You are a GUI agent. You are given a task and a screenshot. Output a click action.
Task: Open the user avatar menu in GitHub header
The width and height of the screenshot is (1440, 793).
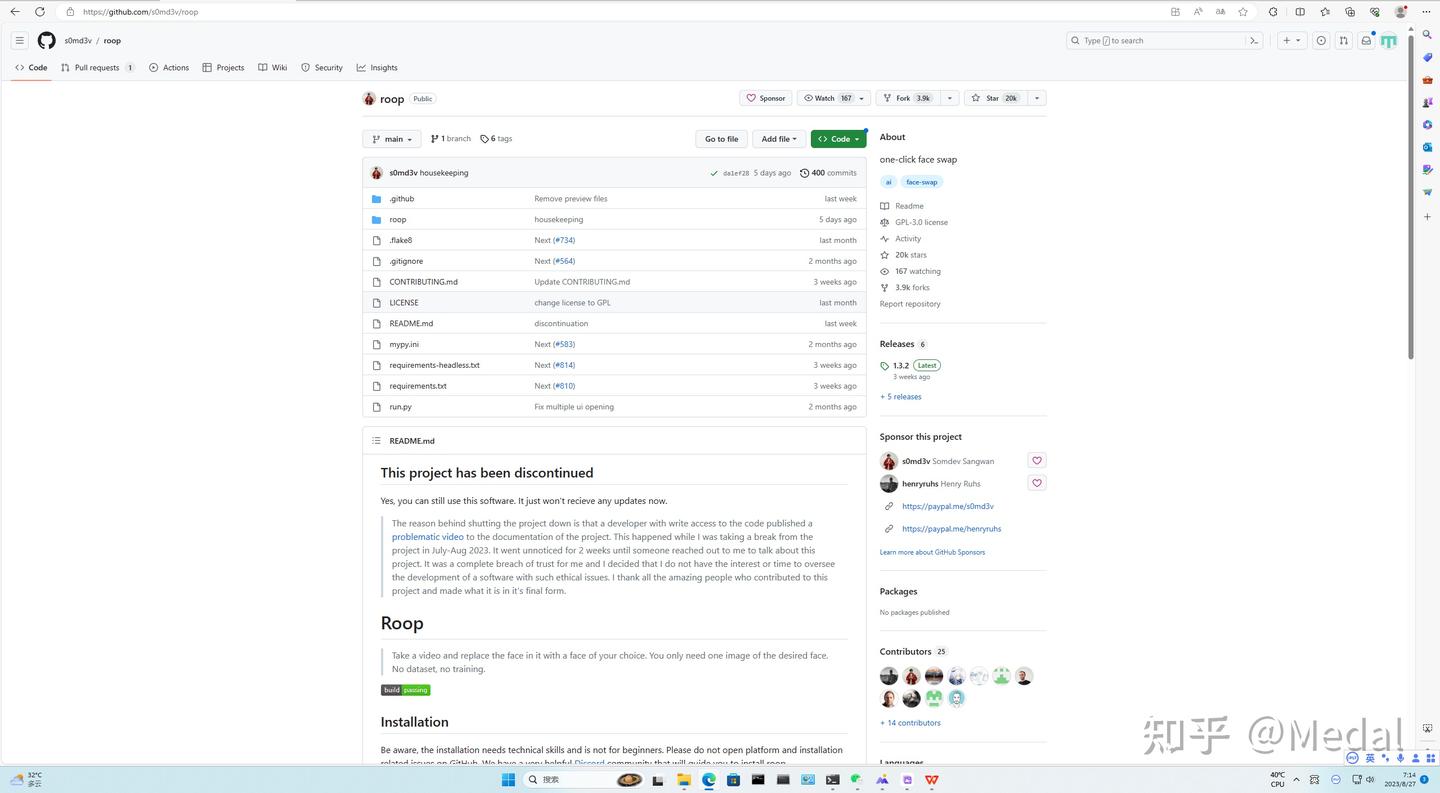(1389, 41)
